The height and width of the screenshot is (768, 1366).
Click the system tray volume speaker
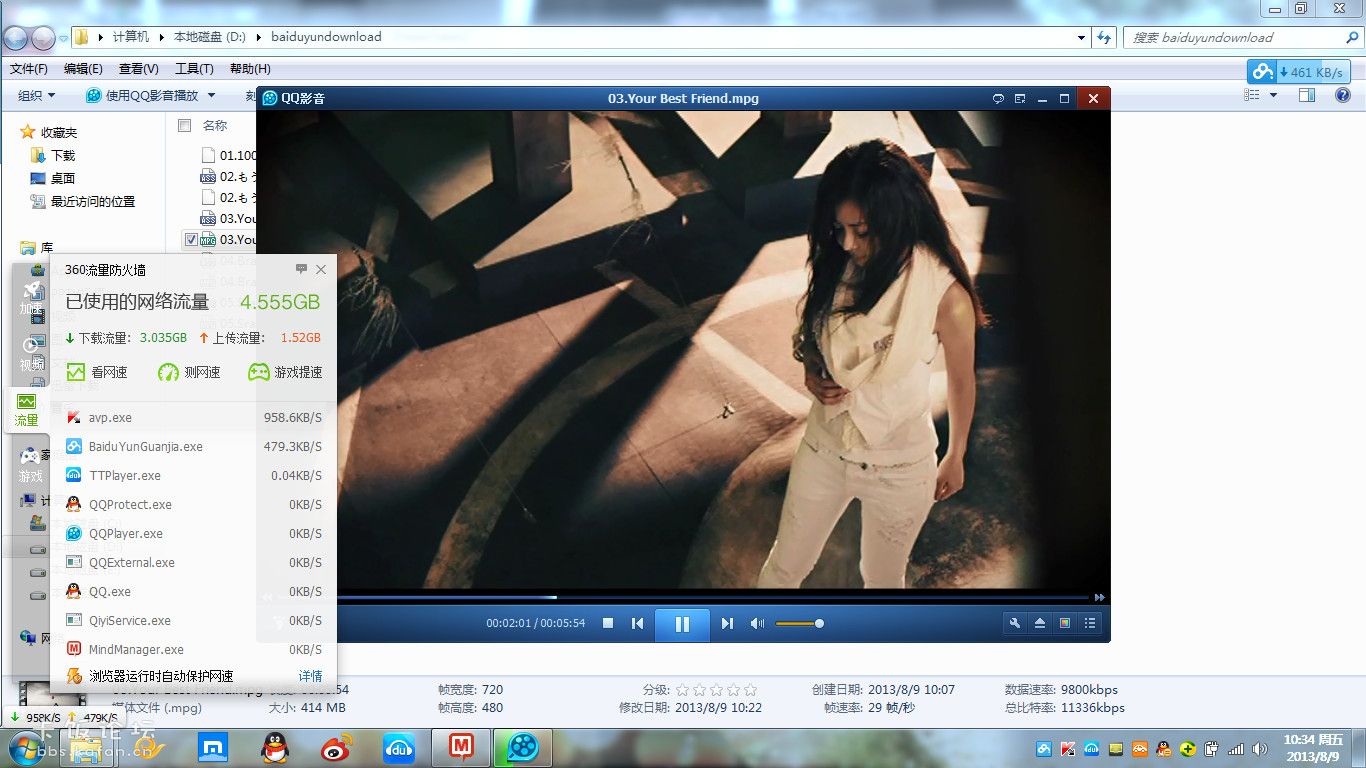[x=1260, y=749]
